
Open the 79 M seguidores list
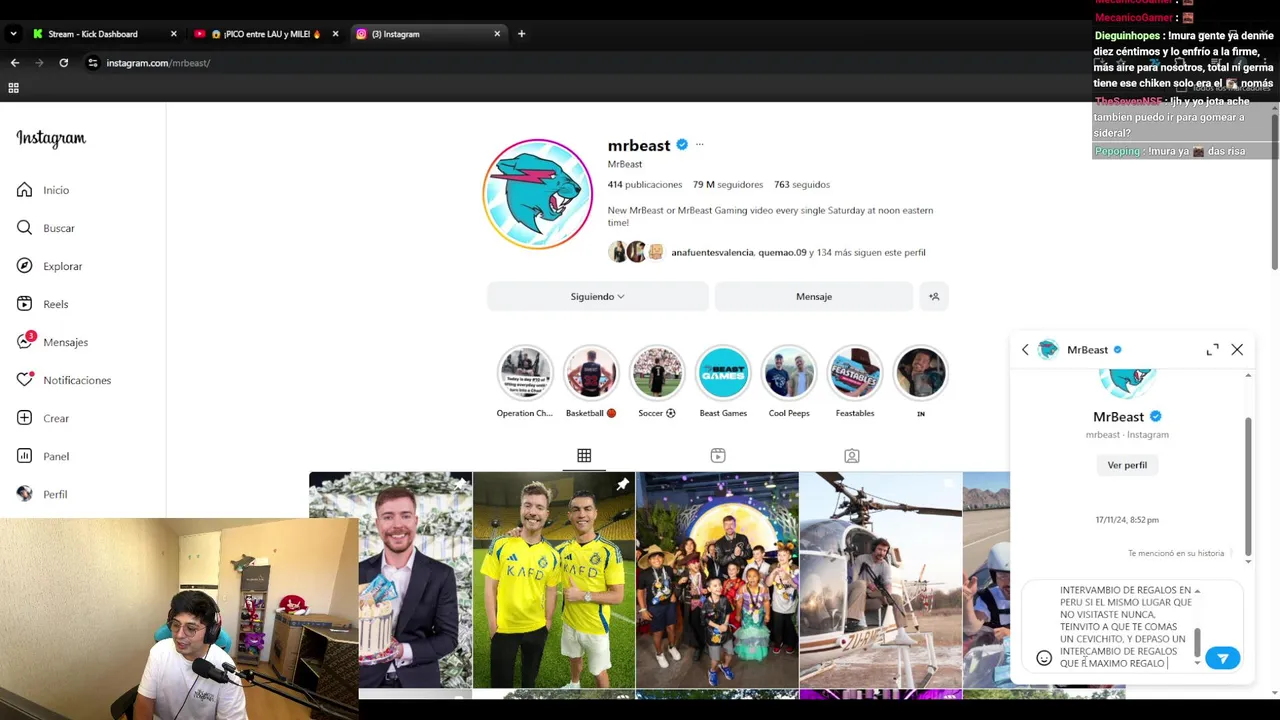(728, 184)
